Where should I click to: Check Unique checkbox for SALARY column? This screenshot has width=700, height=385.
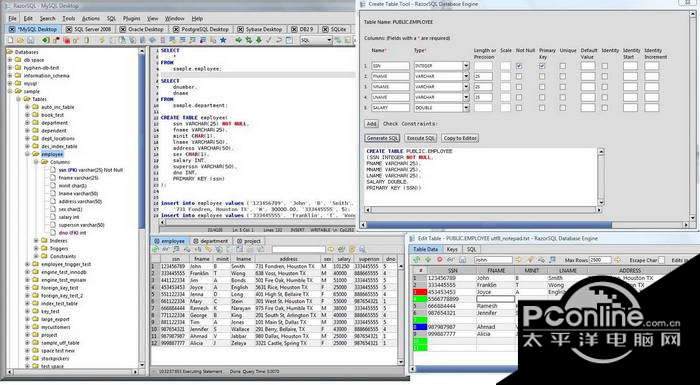click(562, 108)
